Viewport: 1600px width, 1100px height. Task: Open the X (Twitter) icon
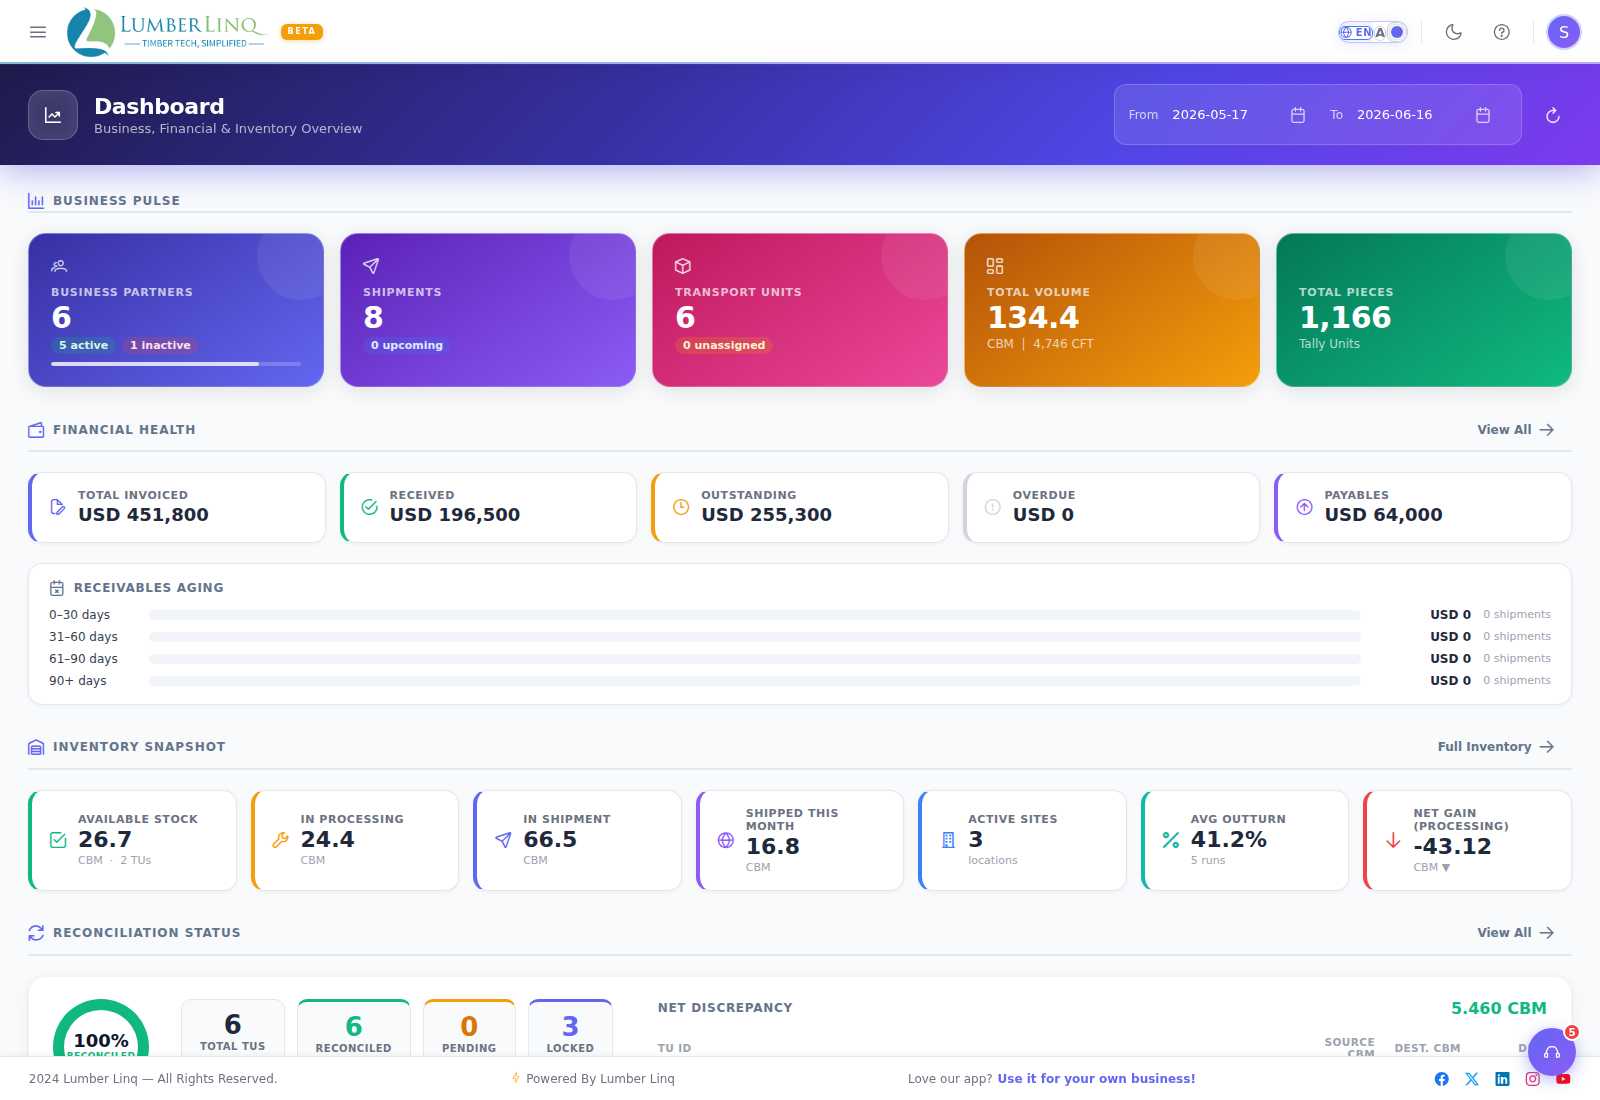click(x=1472, y=1079)
